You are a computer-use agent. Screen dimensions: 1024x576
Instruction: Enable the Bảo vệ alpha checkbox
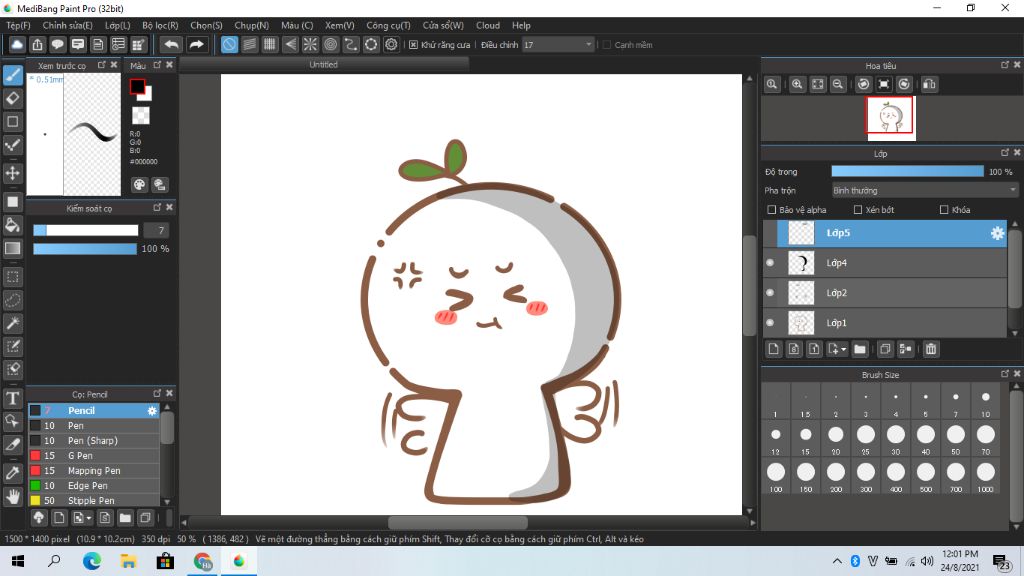point(772,210)
